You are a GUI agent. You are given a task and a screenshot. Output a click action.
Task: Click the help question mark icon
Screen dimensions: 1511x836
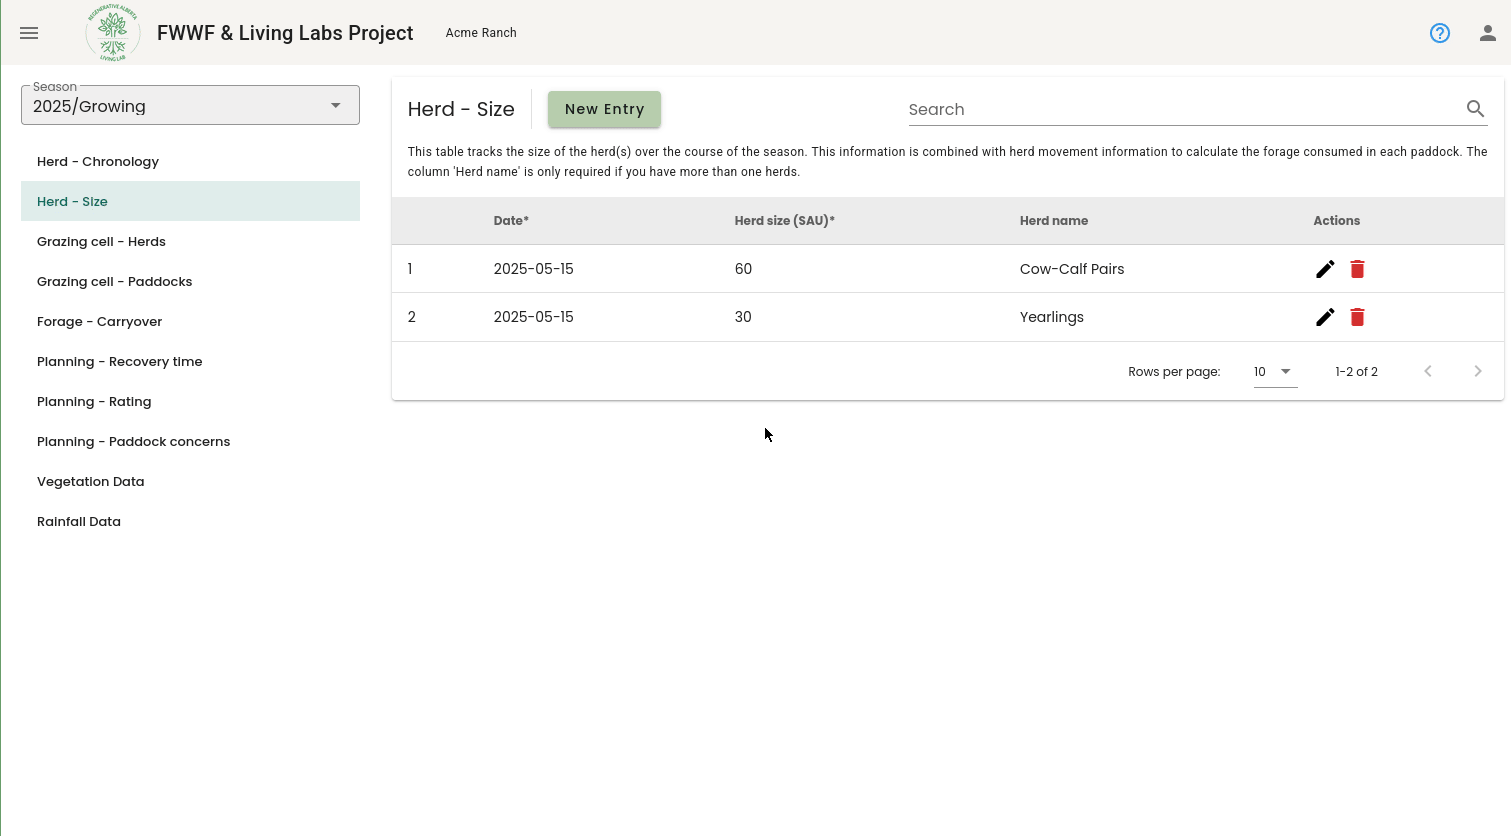(1440, 33)
